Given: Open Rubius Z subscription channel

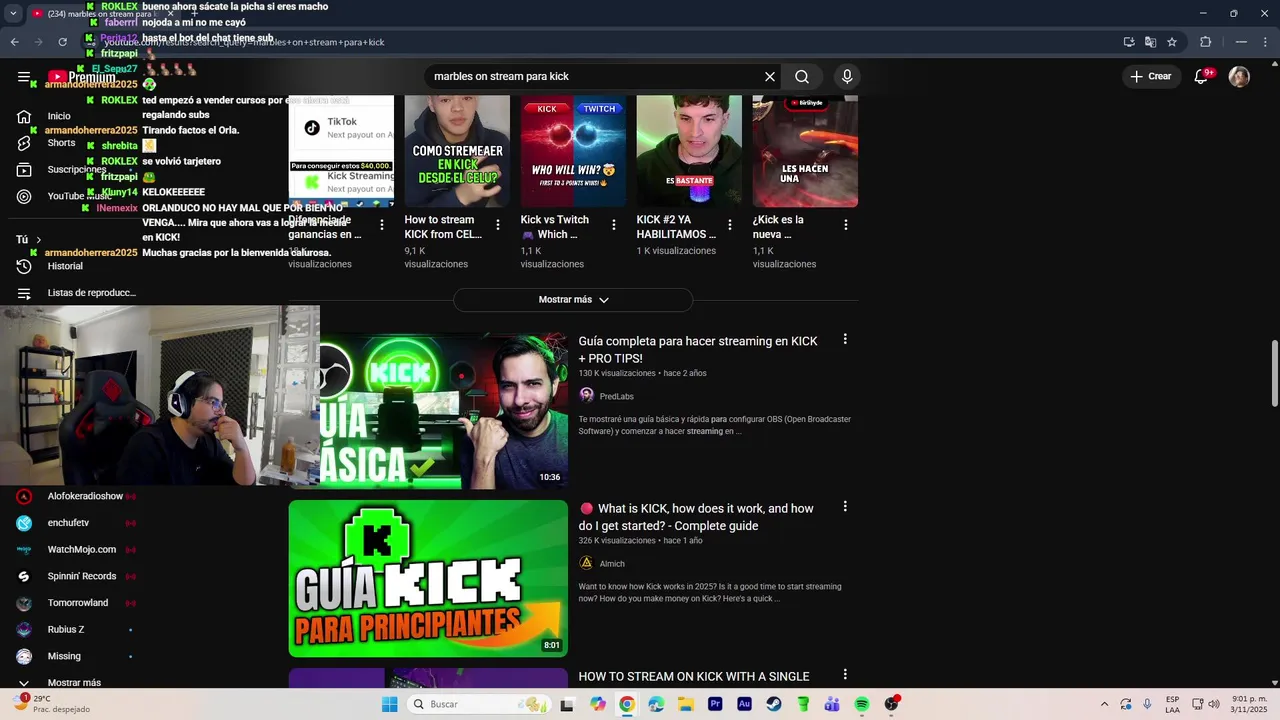Looking at the screenshot, I should (x=66, y=629).
